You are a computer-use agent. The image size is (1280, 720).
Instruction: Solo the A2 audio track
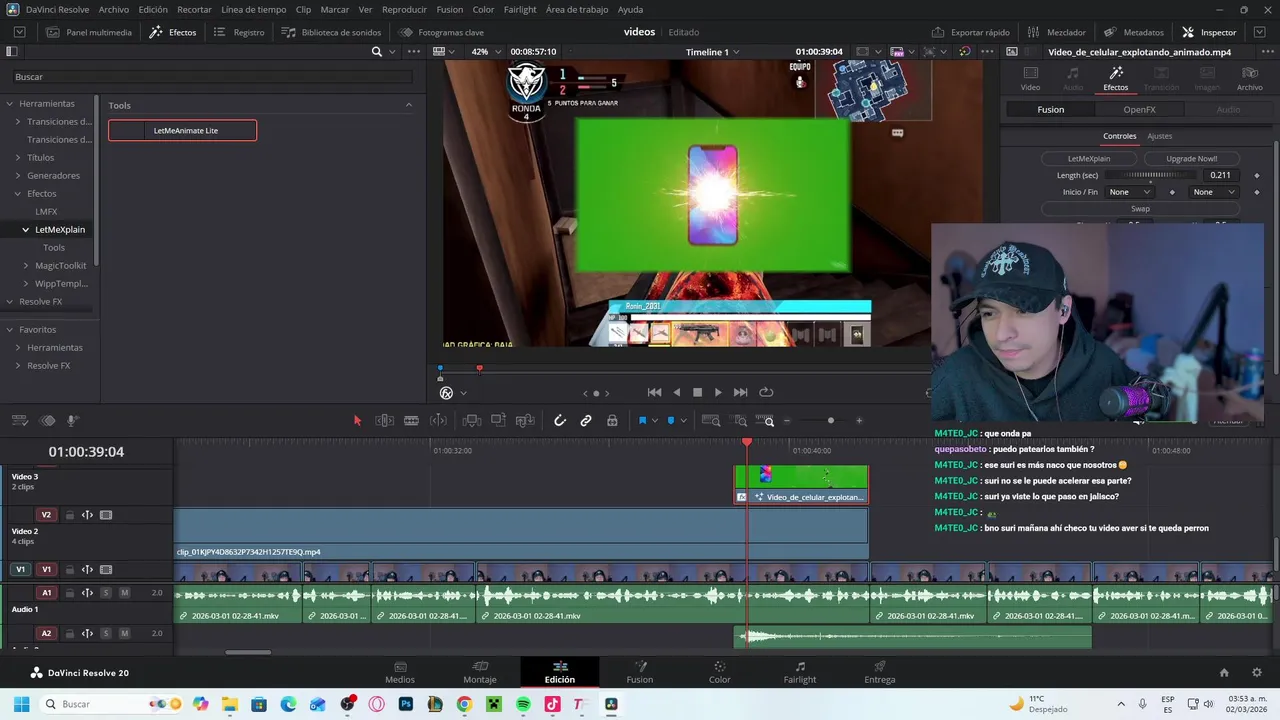pyautogui.click(x=106, y=633)
